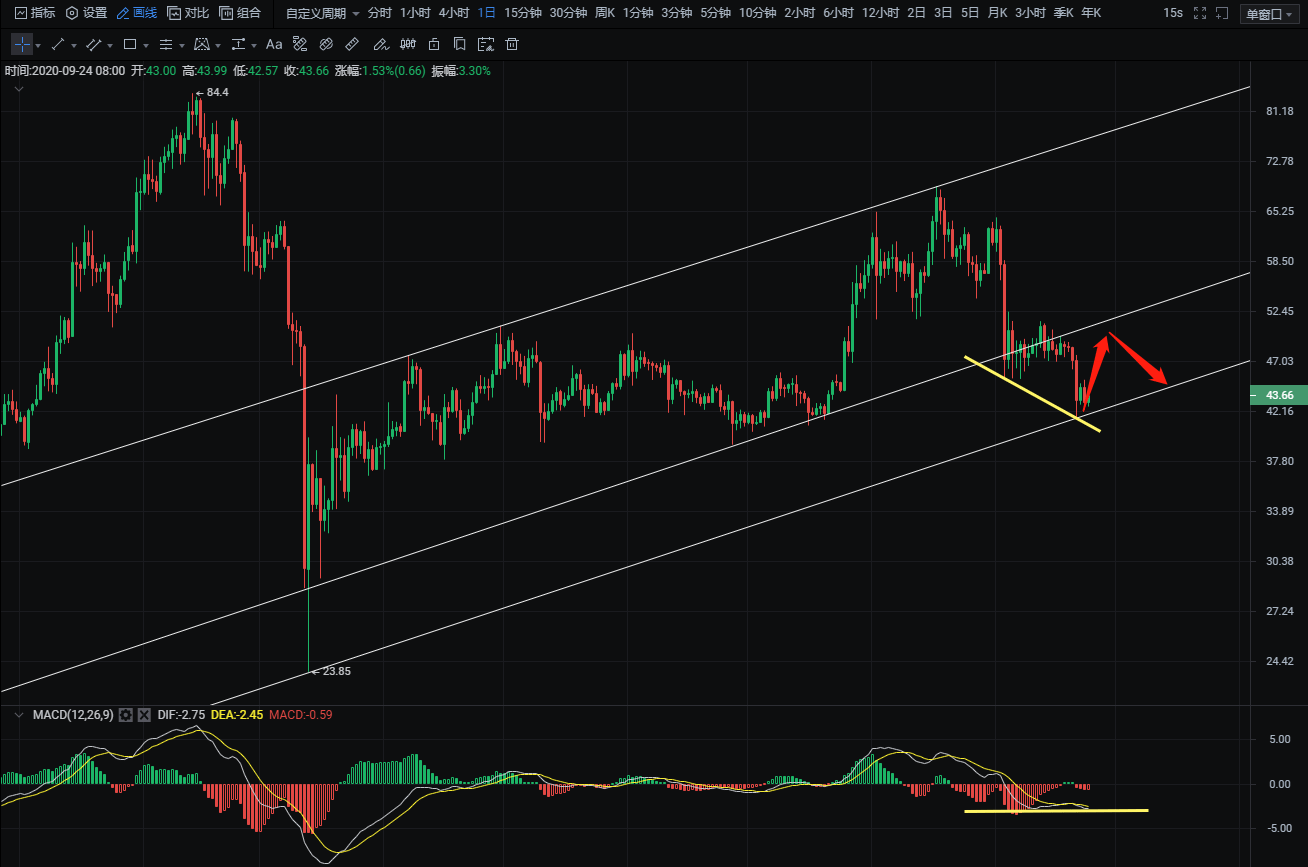Open crosshair tool dropdown arrow
Viewport: 1308px width, 867px height.
coord(38,46)
